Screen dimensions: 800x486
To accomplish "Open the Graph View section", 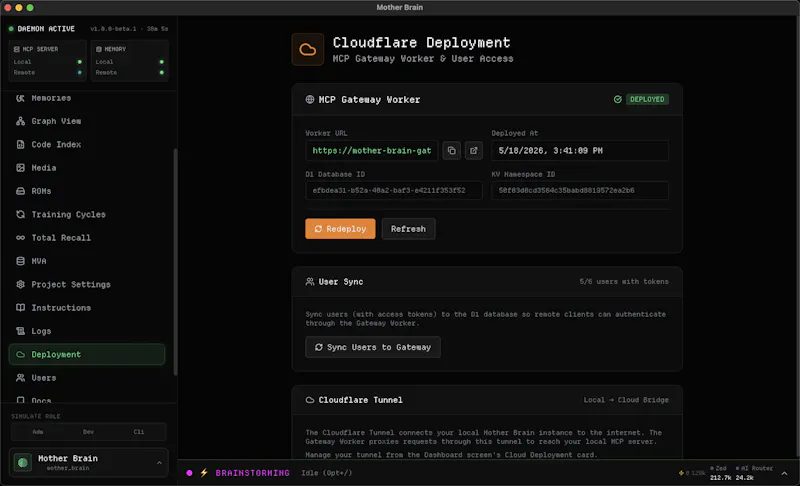I will (87, 121).
